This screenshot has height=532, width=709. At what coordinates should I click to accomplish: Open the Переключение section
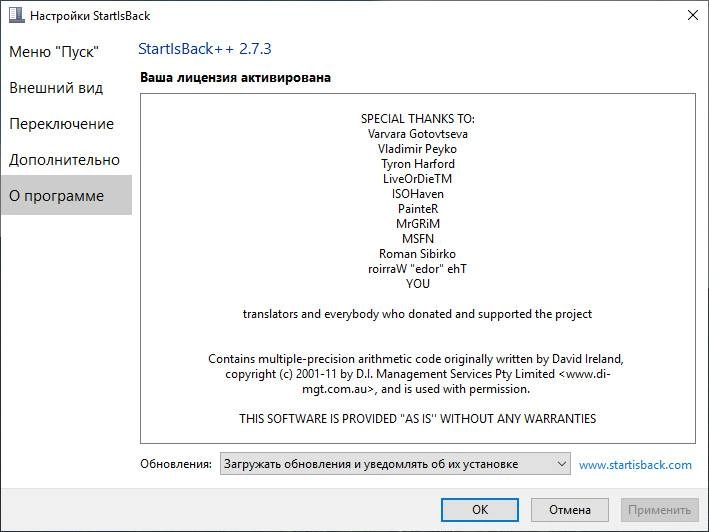pyautogui.click(x=61, y=124)
